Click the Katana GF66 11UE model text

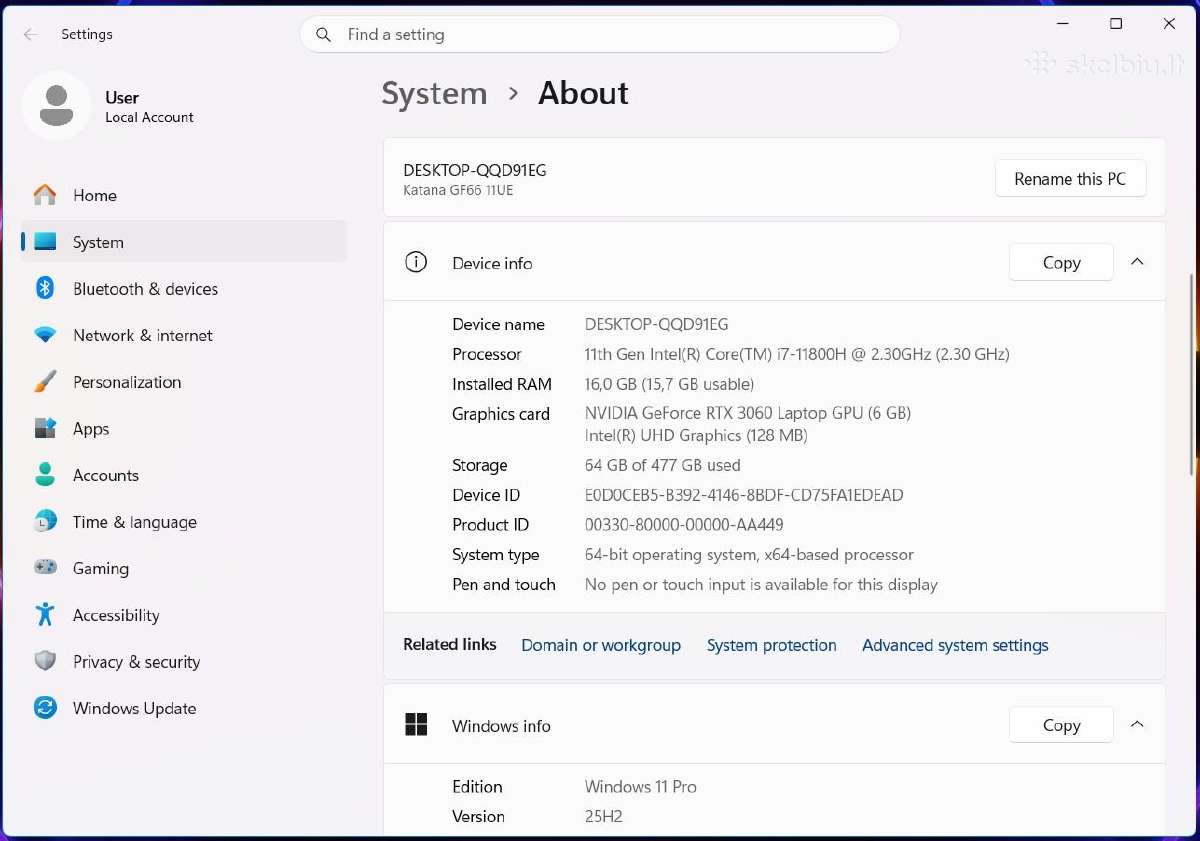coord(458,190)
